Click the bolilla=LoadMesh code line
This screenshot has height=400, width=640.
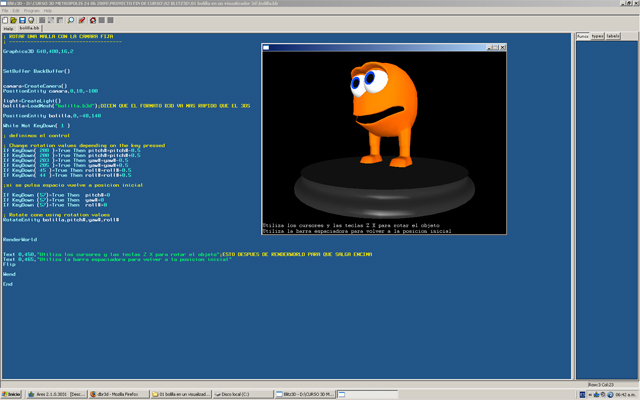pyautogui.click(x=127, y=106)
